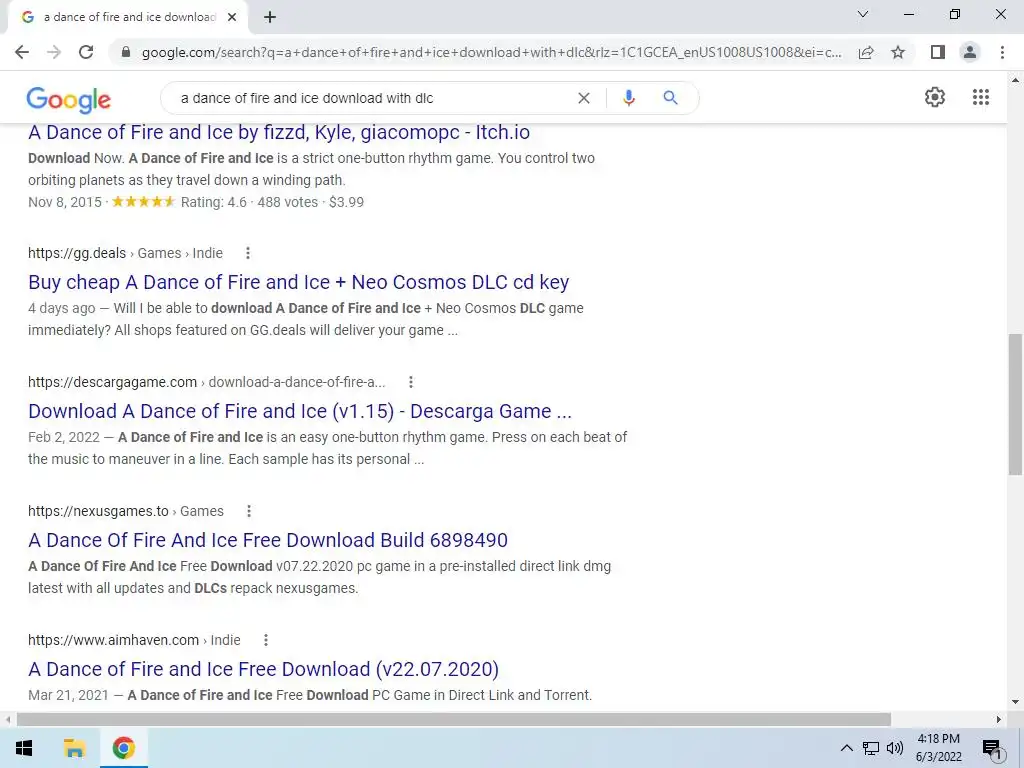Go back to the previous page
The image size is (1024, 768).
[22, 52]
